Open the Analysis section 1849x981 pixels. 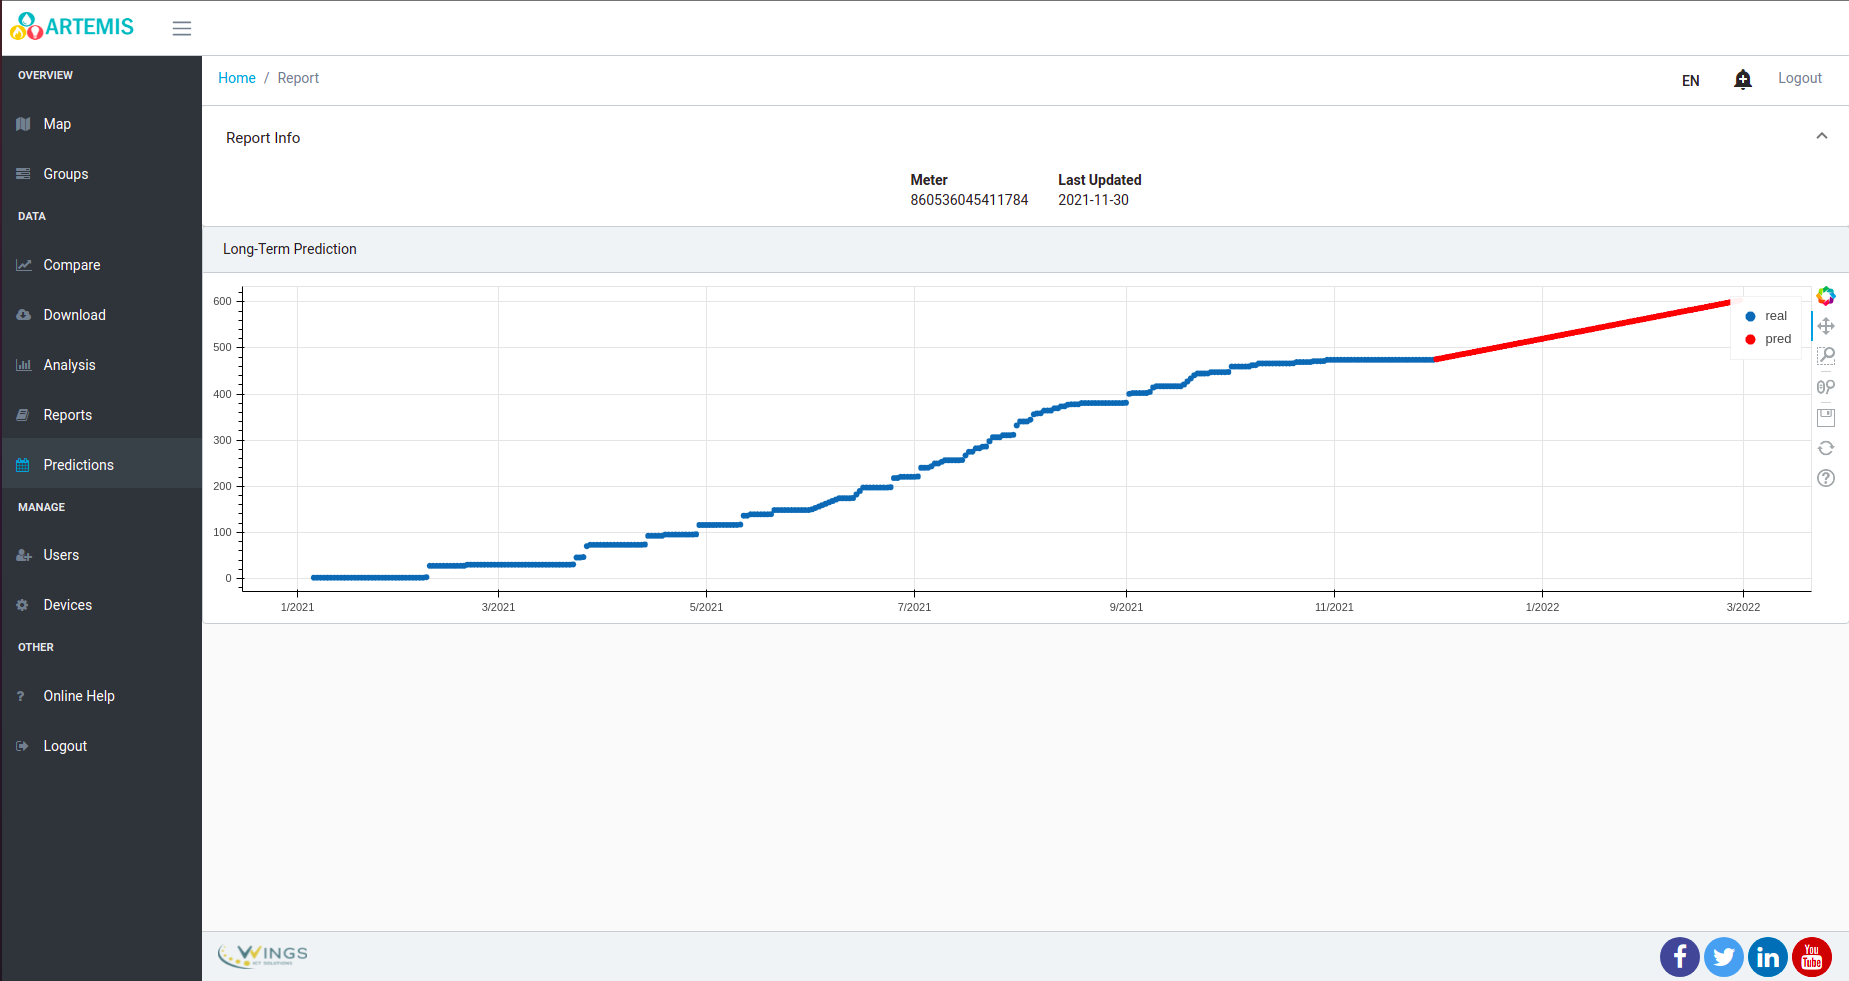click(69, 365)
